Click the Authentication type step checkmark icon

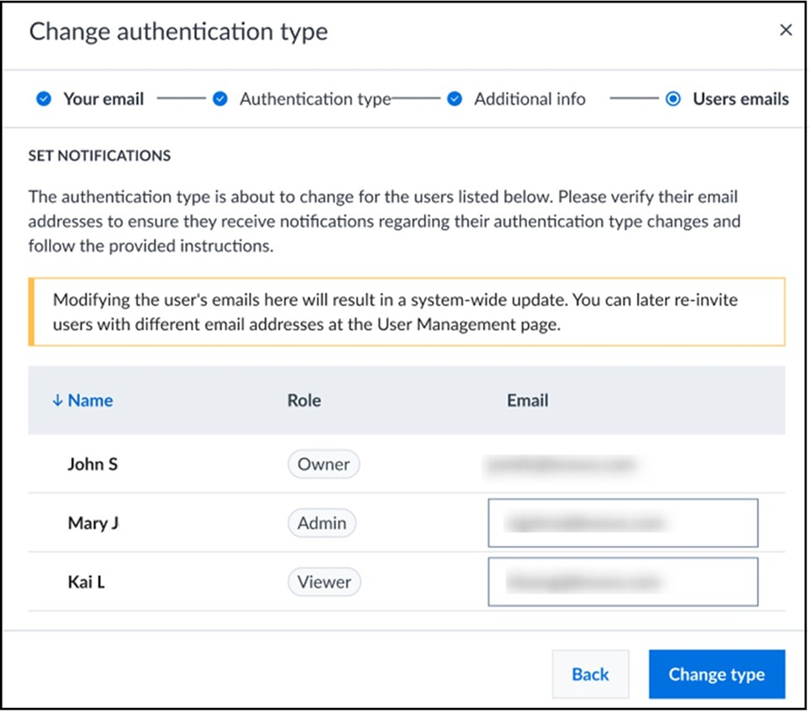pyautogui.click(x=220, y=99)
